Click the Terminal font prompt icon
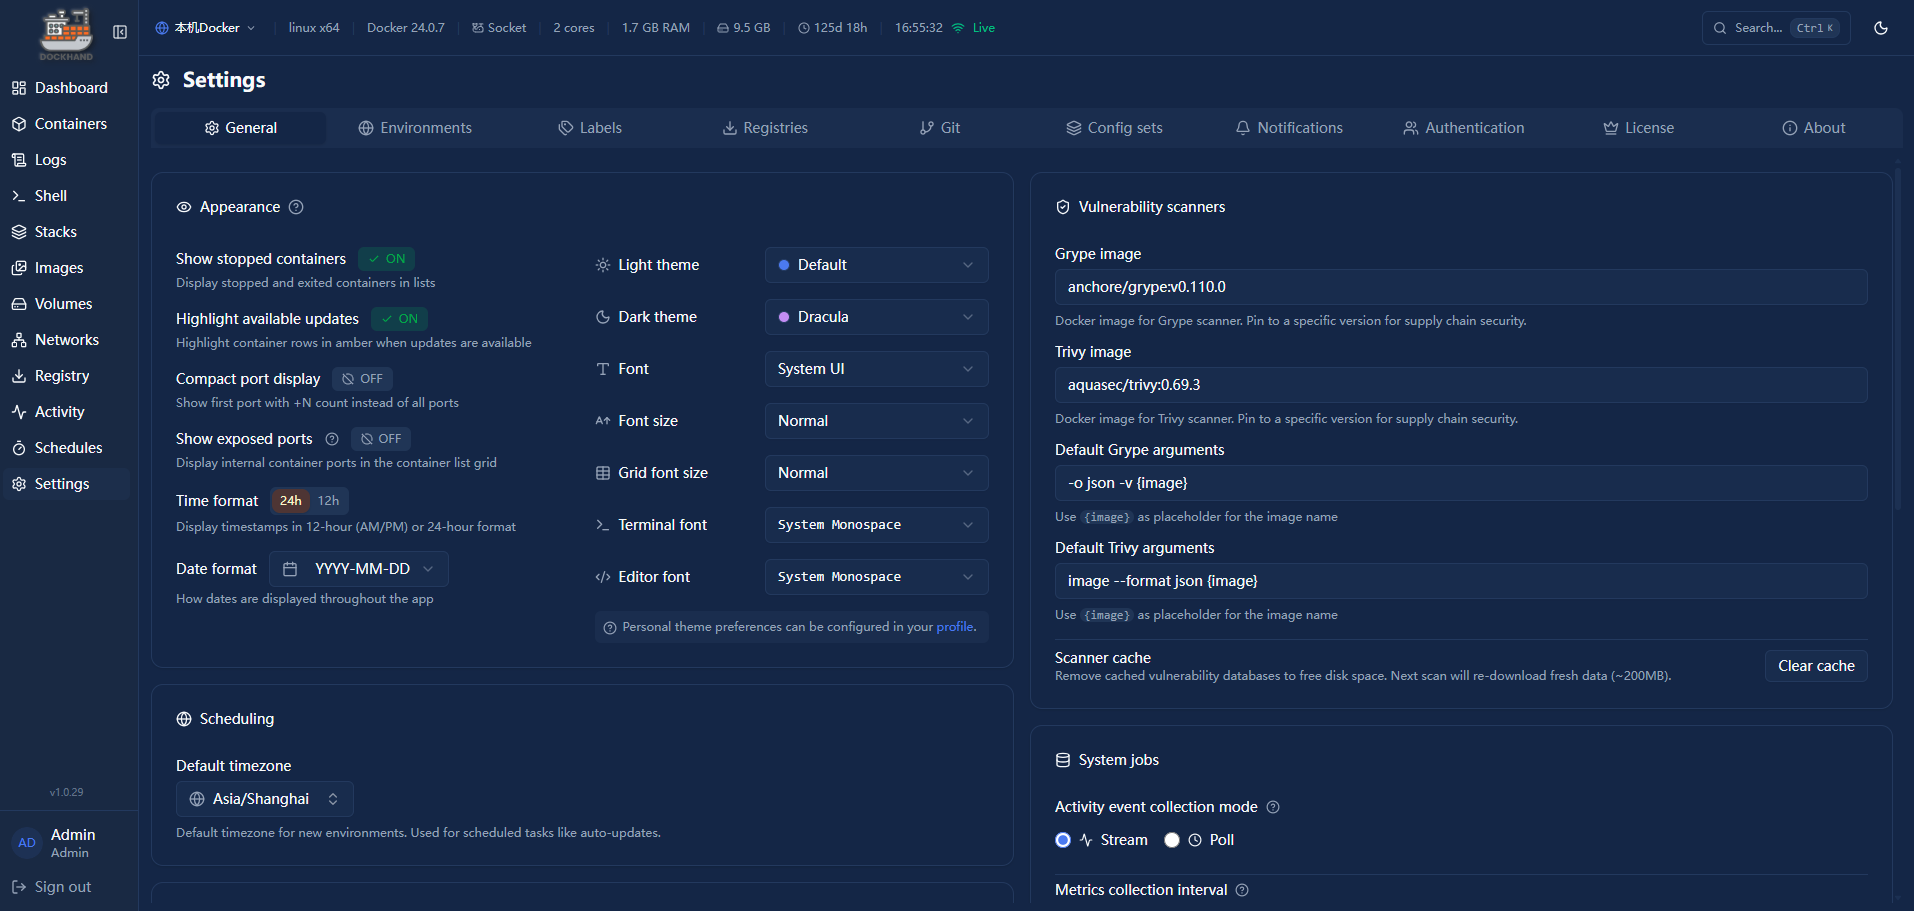The image size is (1914, 911). tap(603, 525)
